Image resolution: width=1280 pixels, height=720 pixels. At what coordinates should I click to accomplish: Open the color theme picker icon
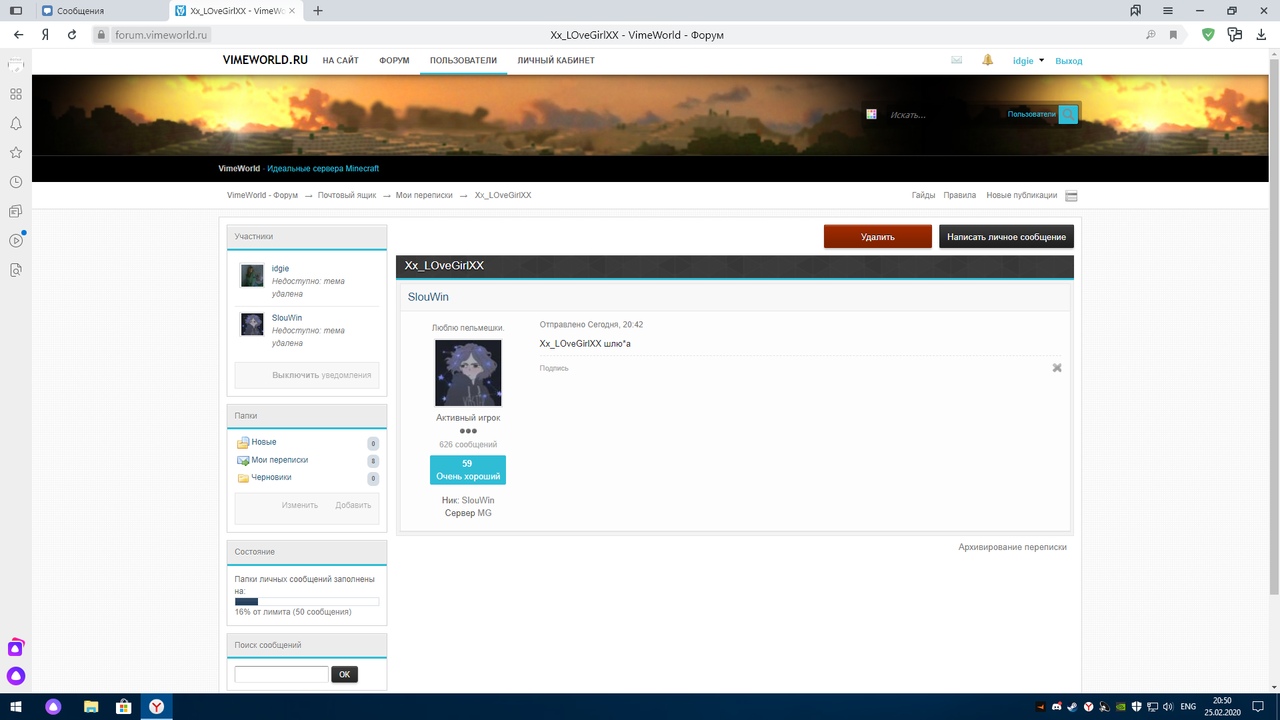pyautogui.click(x=872, y=115)
